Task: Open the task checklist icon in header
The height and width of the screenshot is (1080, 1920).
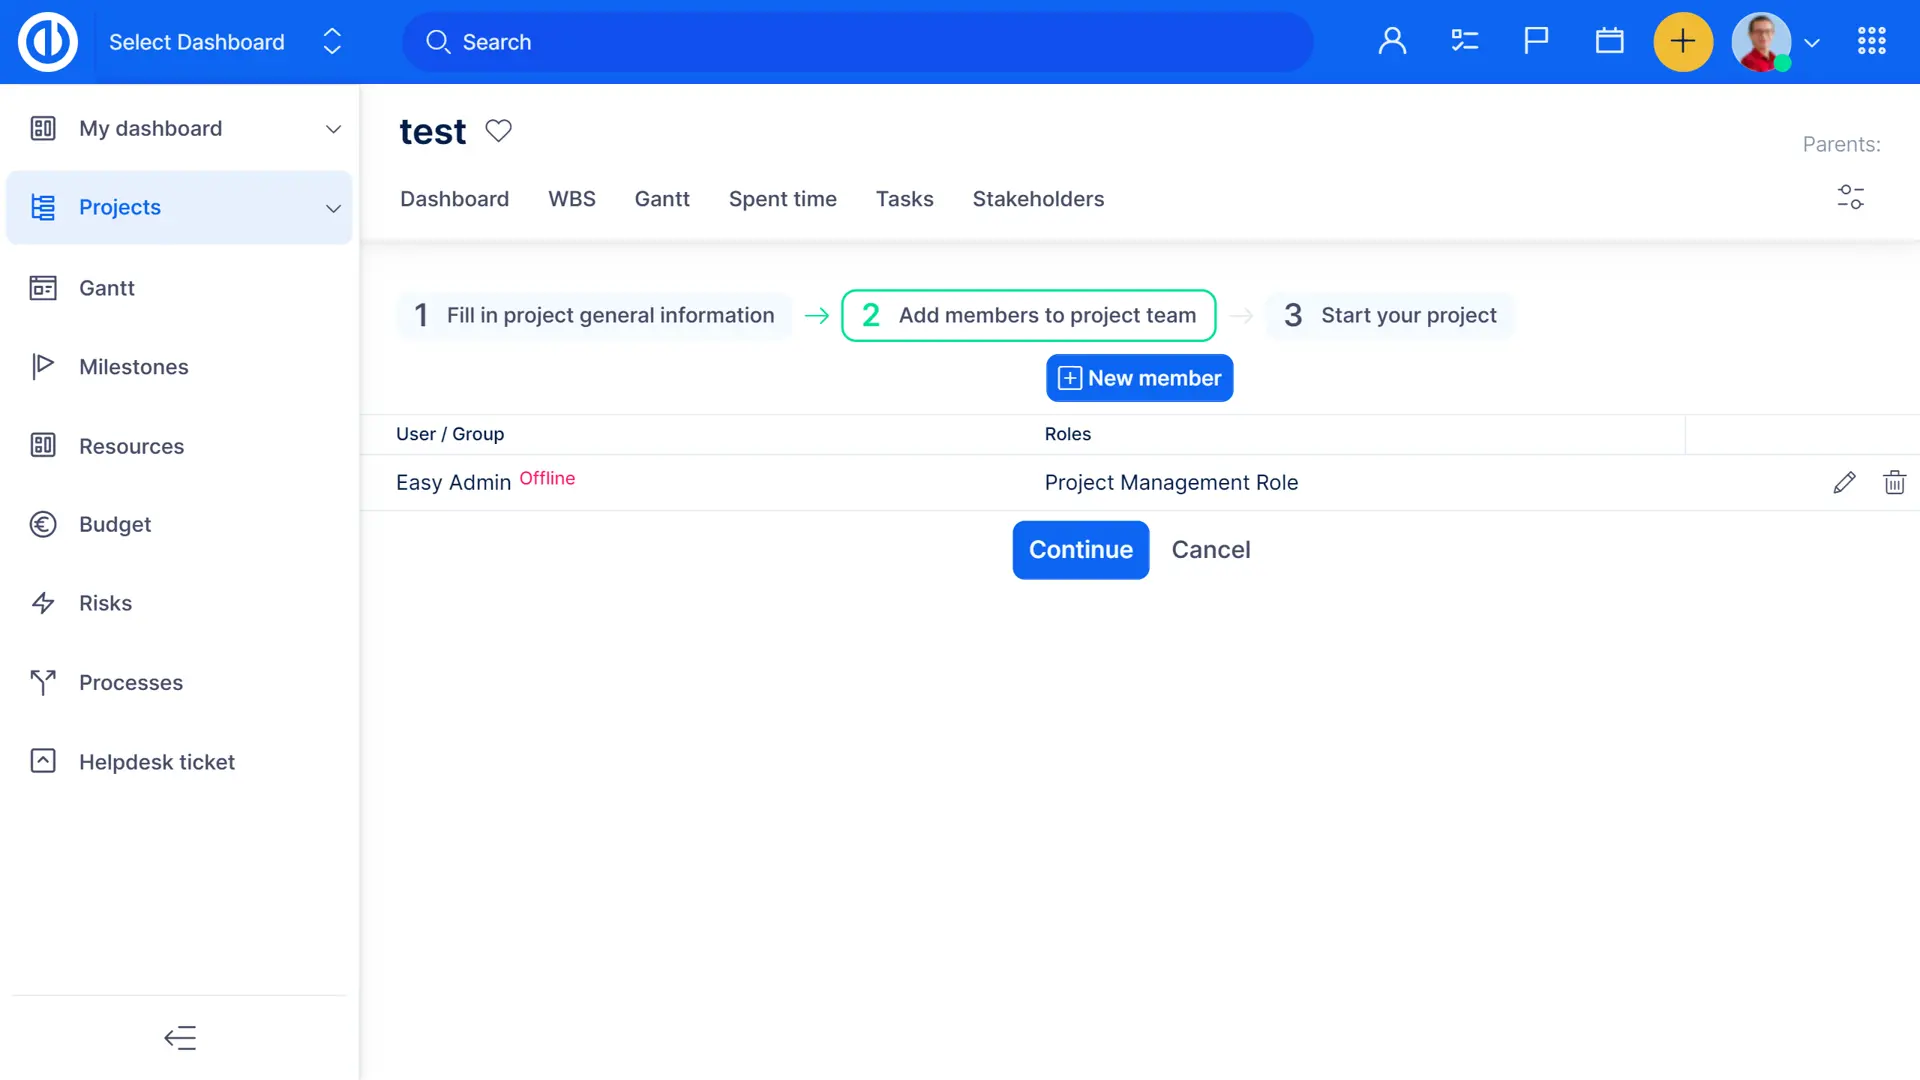Action: coord(1464,42)
